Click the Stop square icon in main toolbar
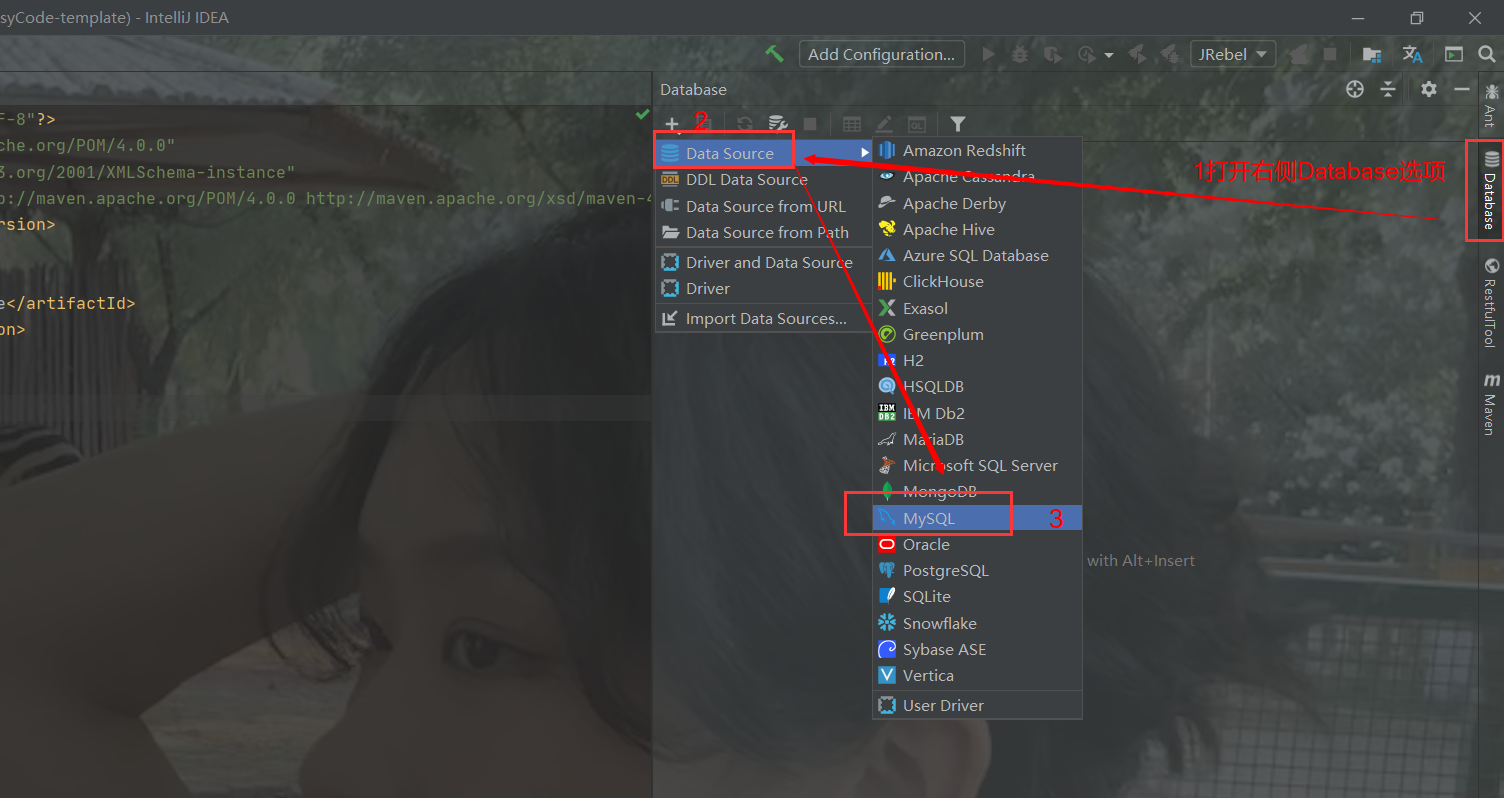Image resolution: width=1504 pixels, height=798 pixels. coord(1330,54)
